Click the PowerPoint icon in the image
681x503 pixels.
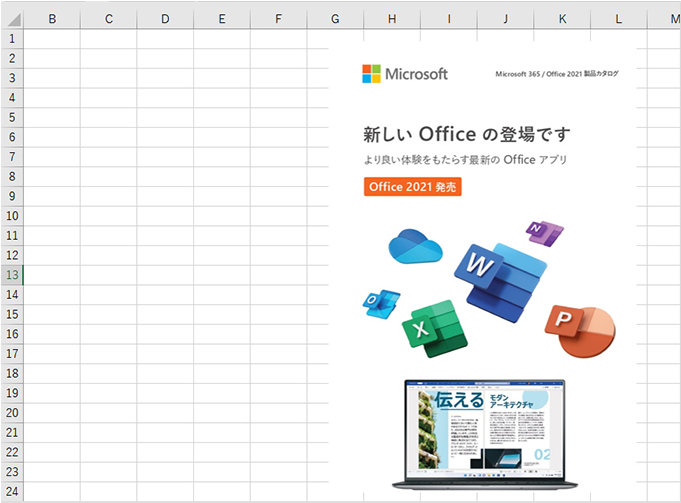pos(580,331)
